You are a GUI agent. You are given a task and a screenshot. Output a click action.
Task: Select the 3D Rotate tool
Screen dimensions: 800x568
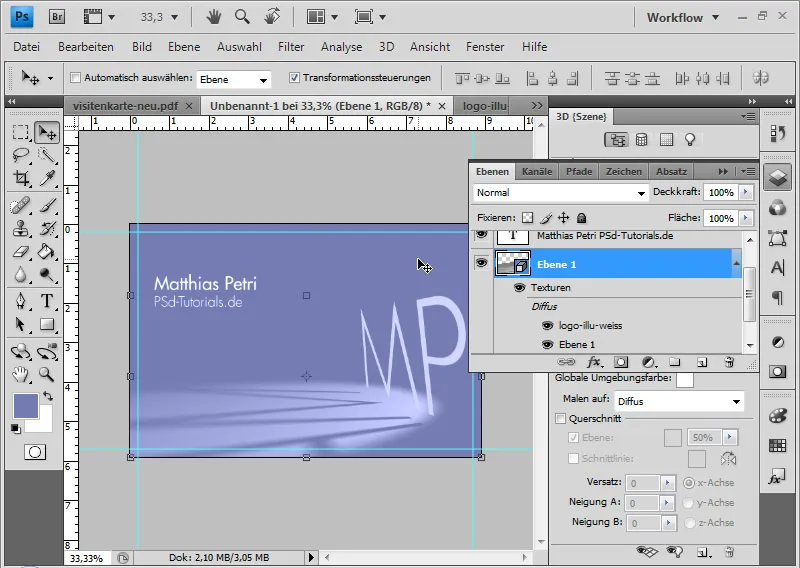(20, 352)
